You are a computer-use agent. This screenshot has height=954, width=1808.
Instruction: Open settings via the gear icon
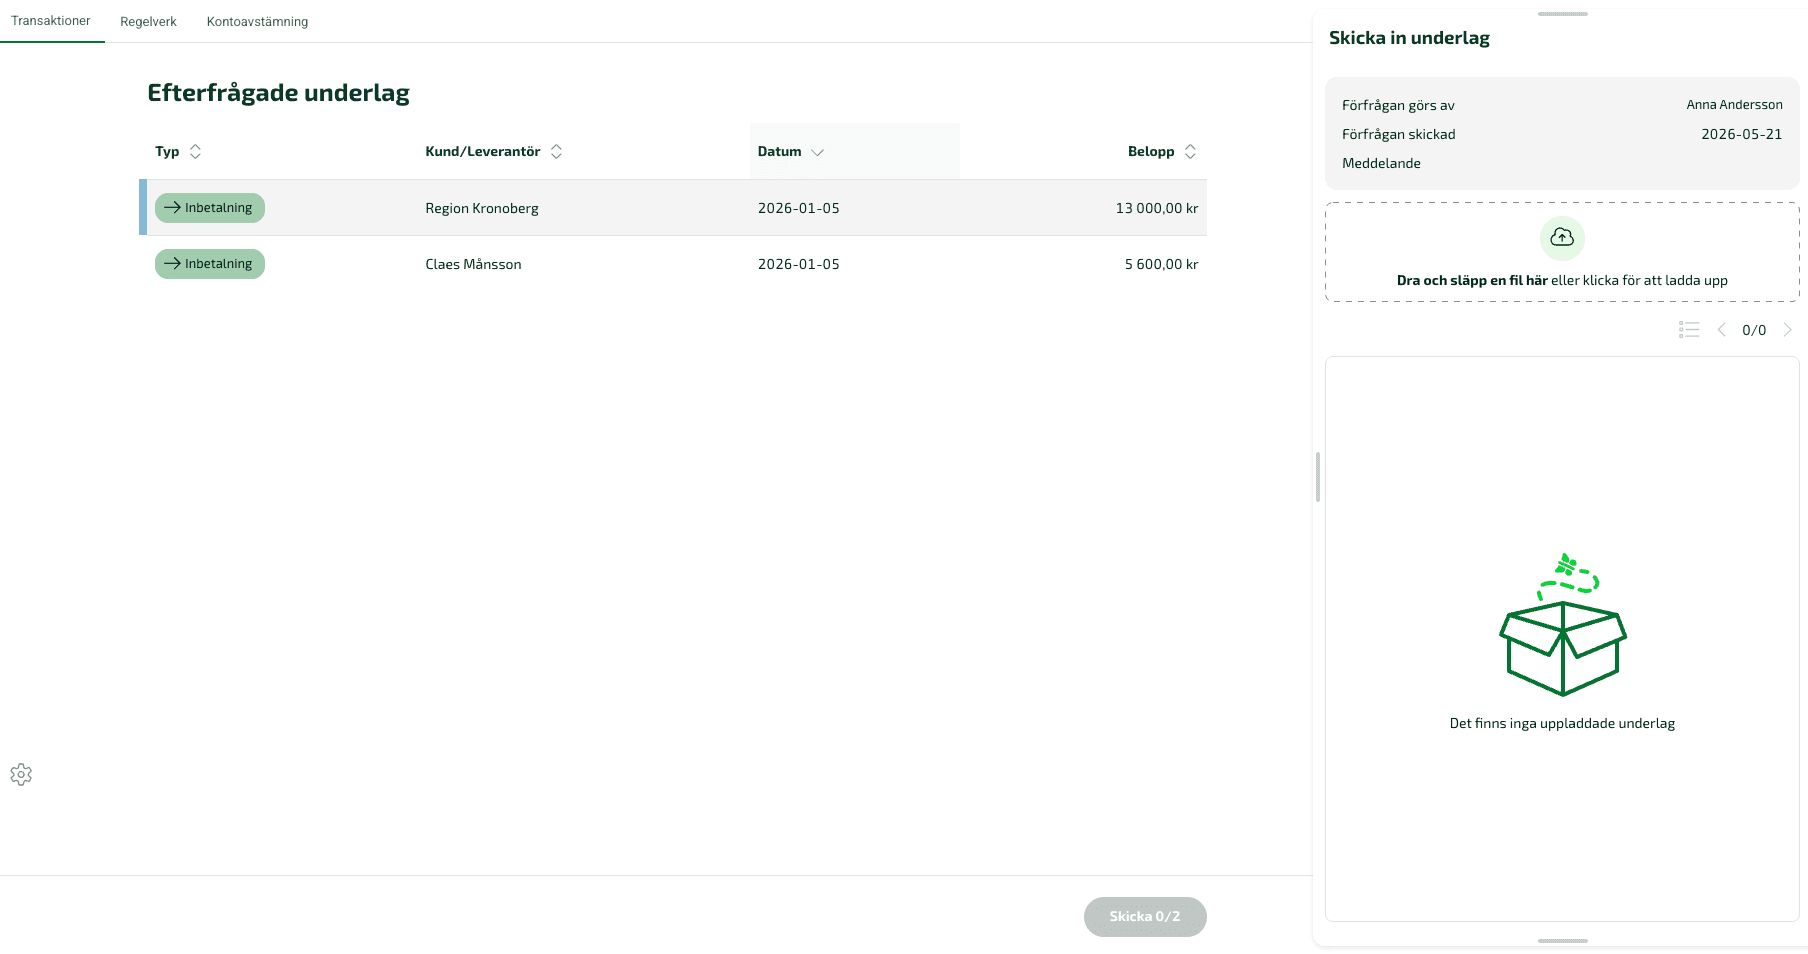click(x=21, y=775)
